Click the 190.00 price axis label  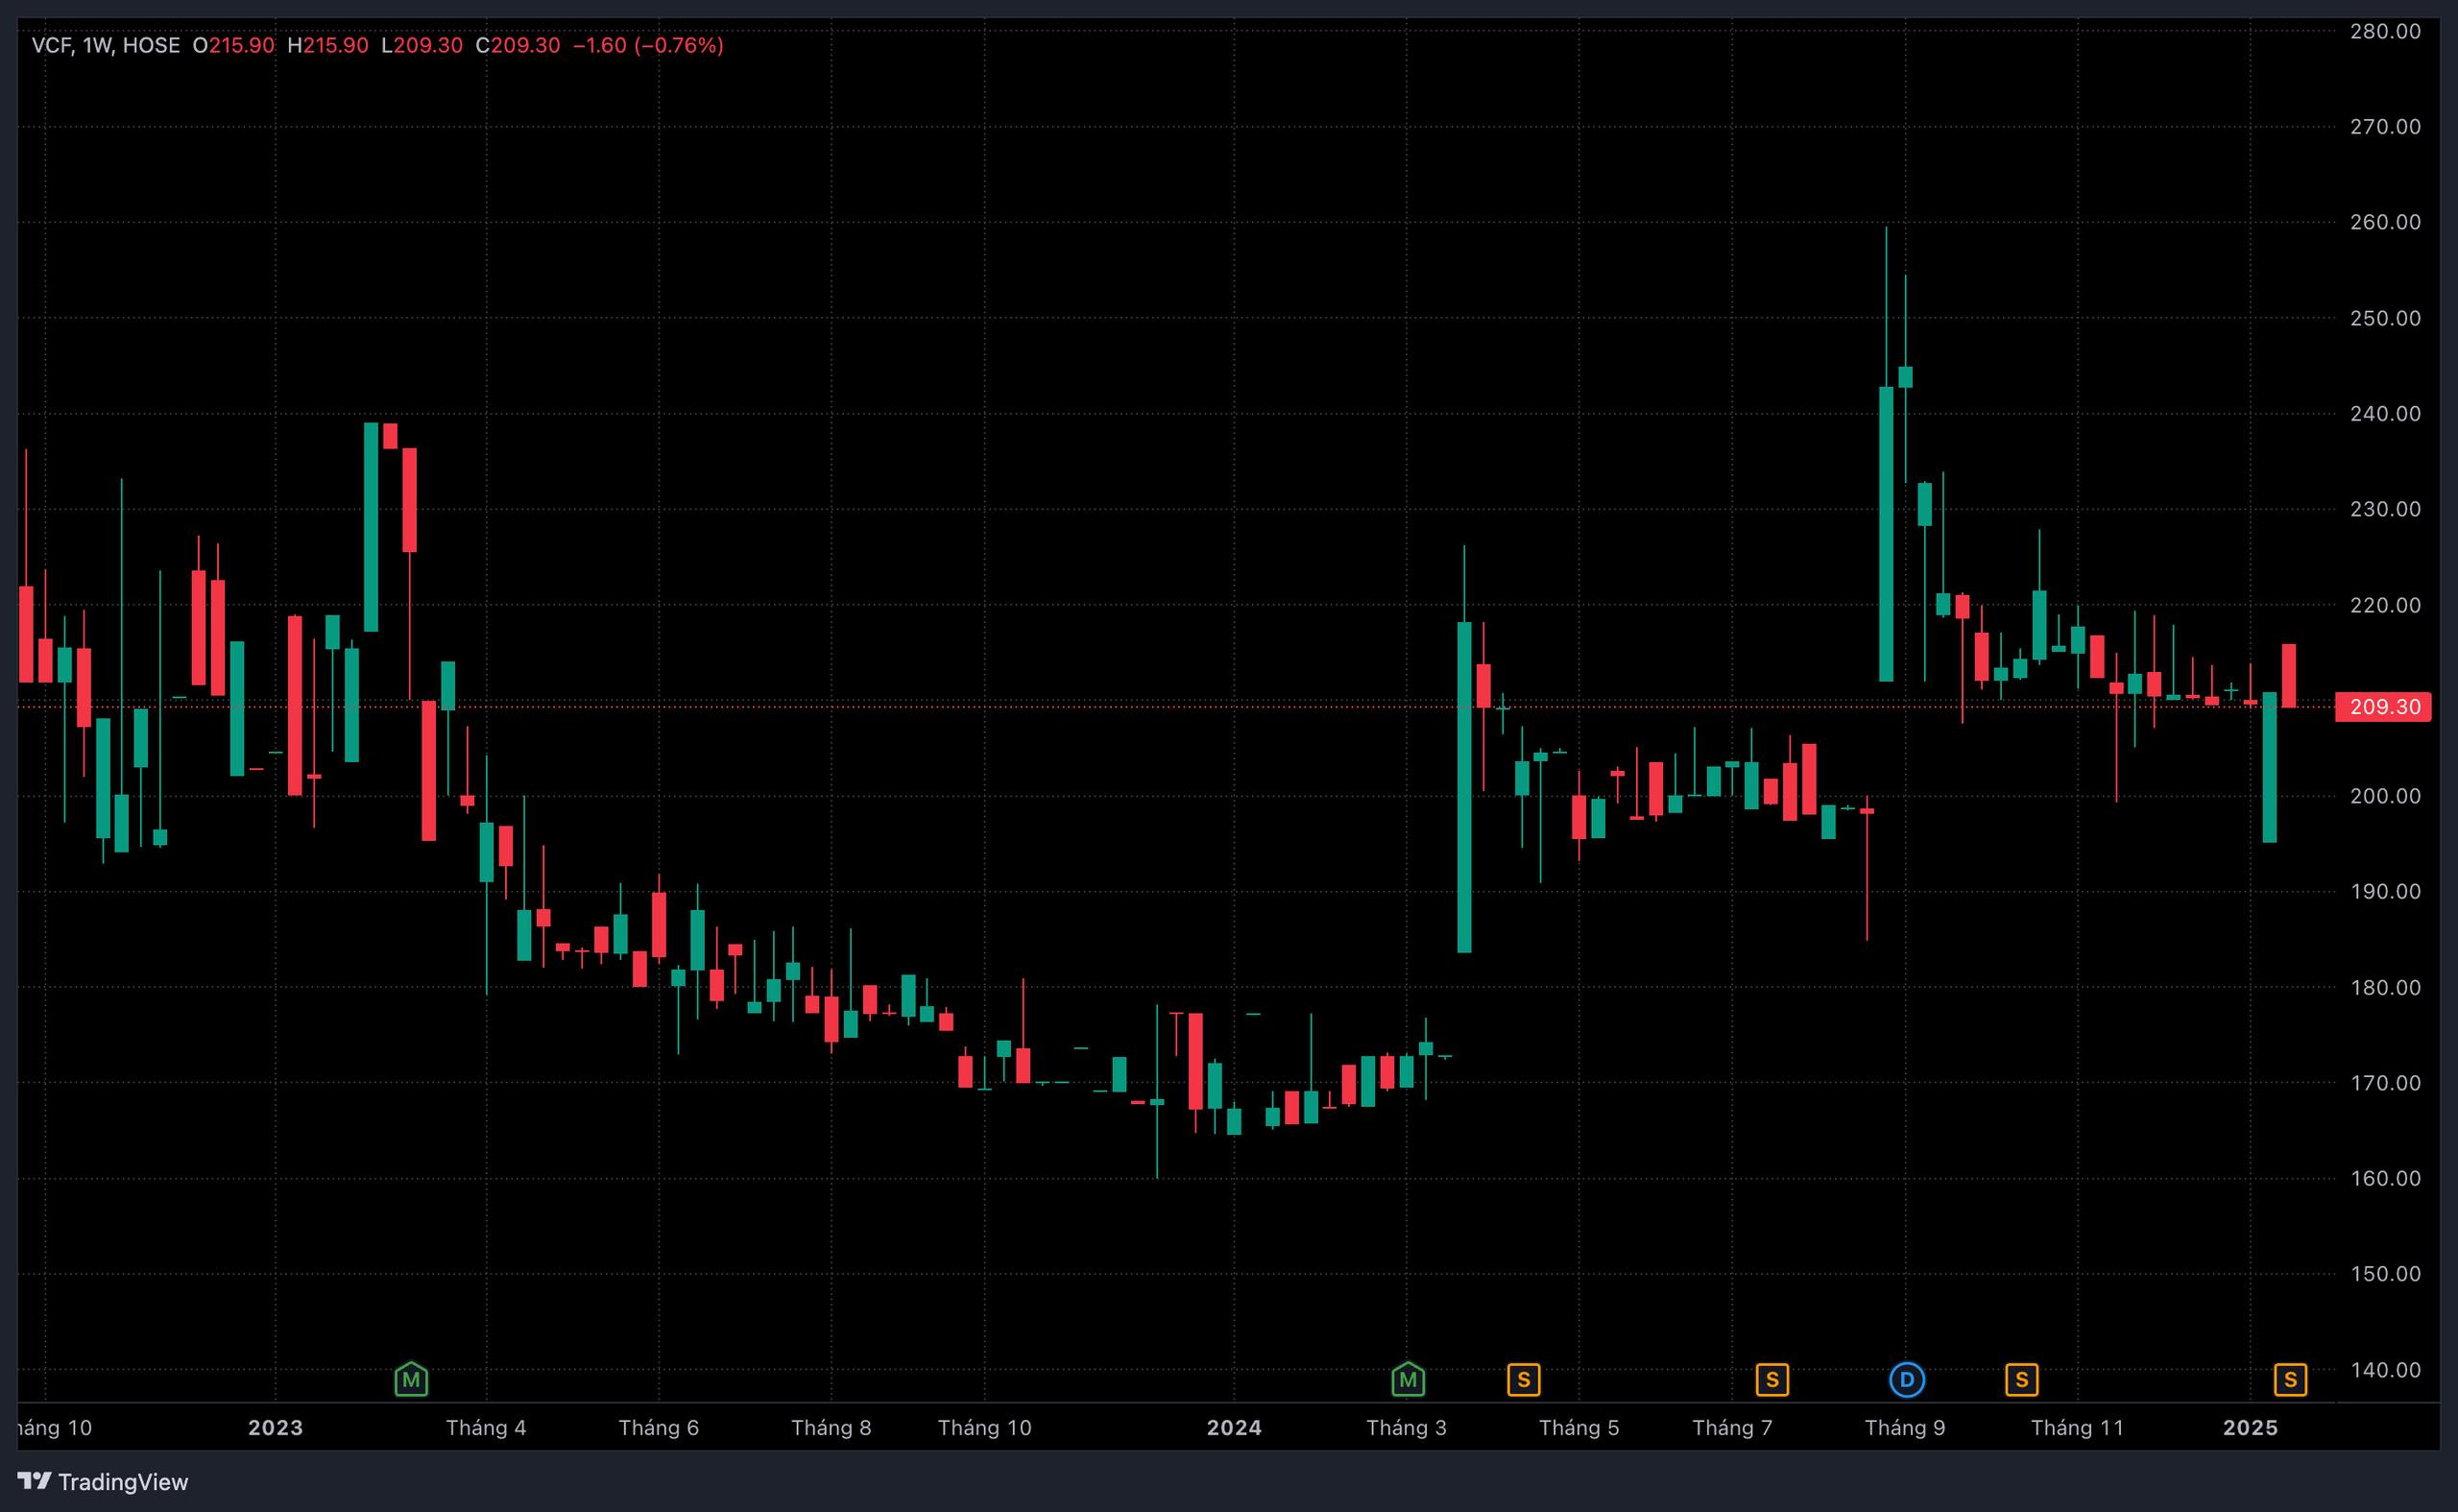pos(2385,891)
